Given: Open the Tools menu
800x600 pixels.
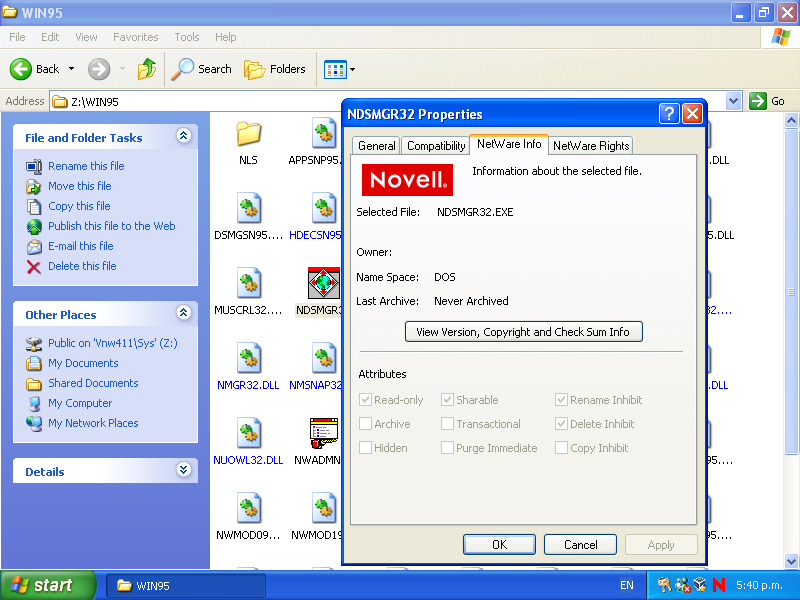Looking at the screenshot, I should click(187, 37).
